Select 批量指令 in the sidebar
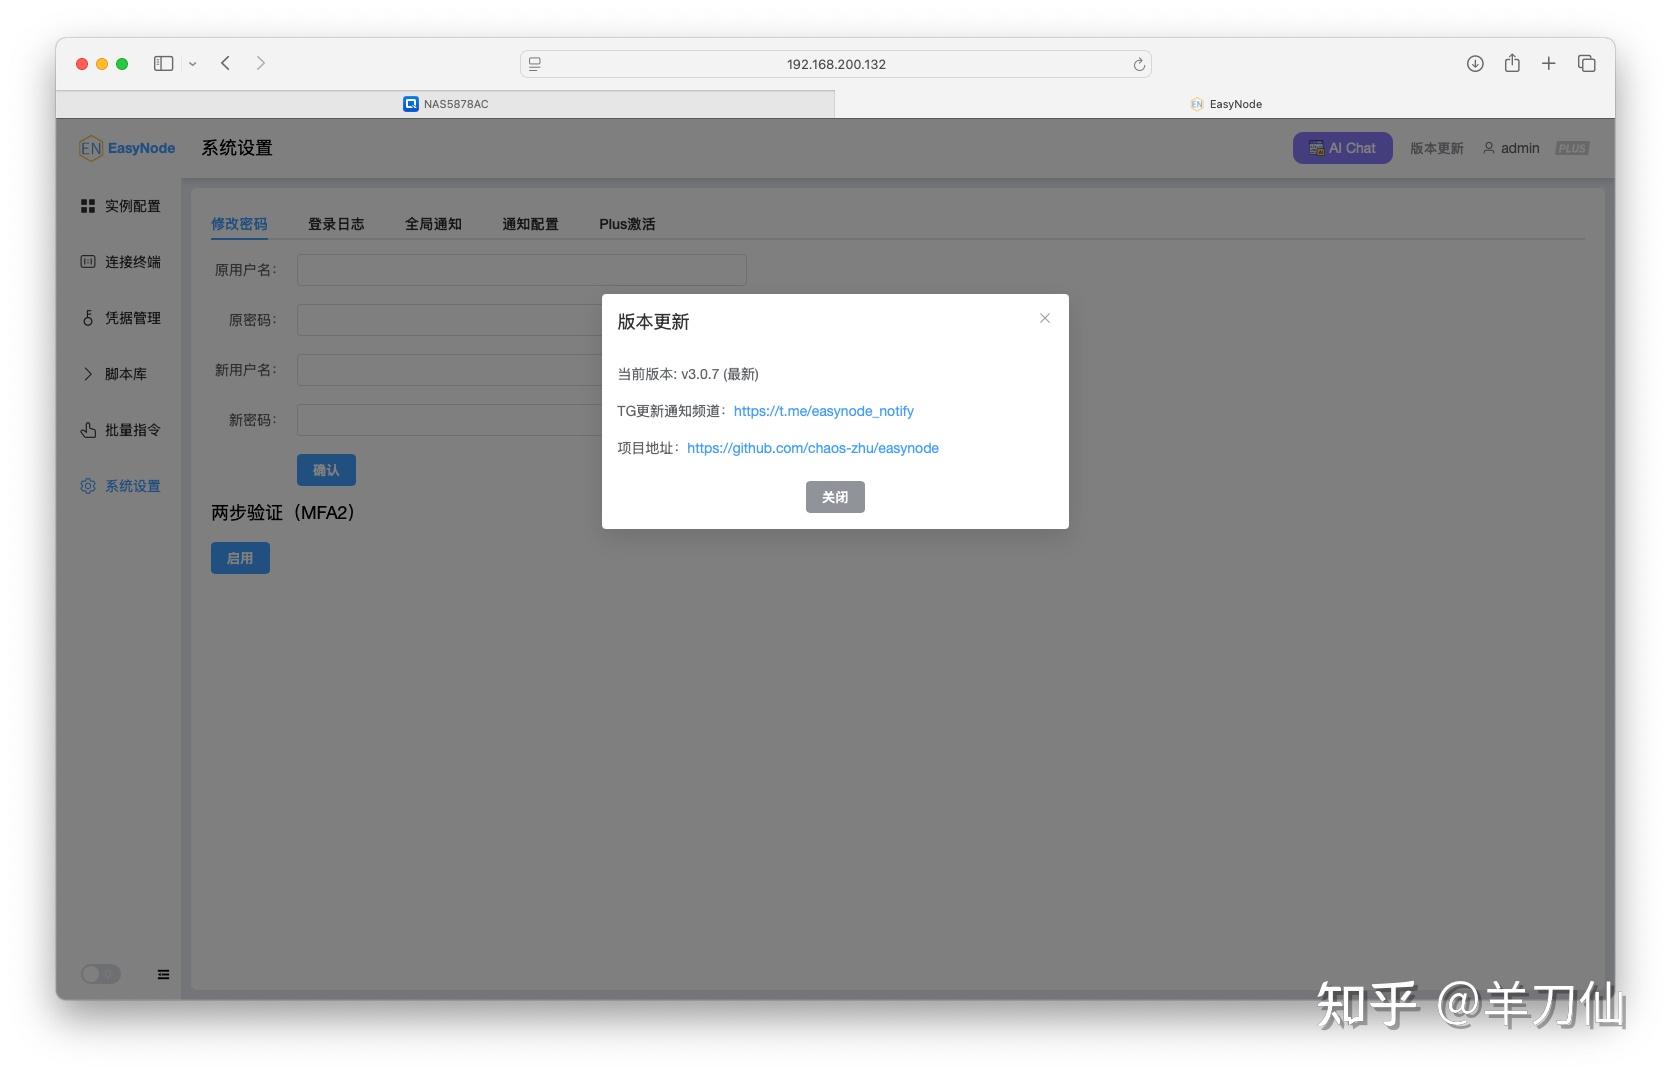Viewport: 1671px width, 1074px height. click(x=131, y=430)
